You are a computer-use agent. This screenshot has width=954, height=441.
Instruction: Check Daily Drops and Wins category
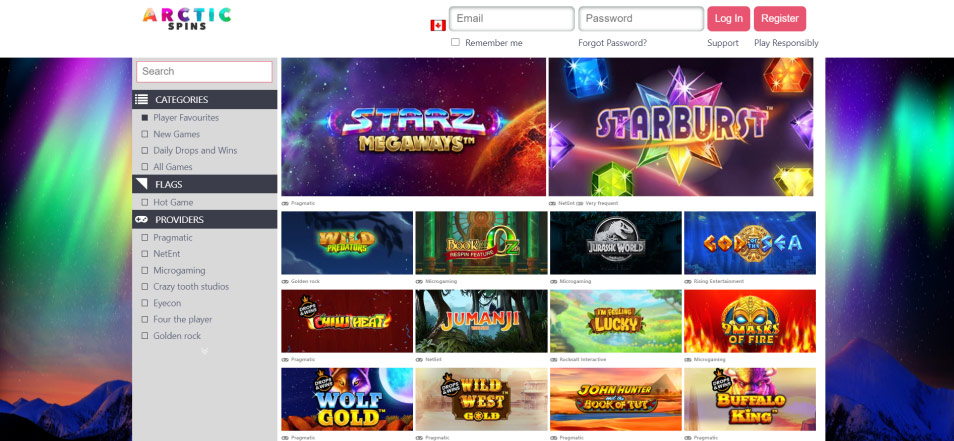[x=145, y=150]
